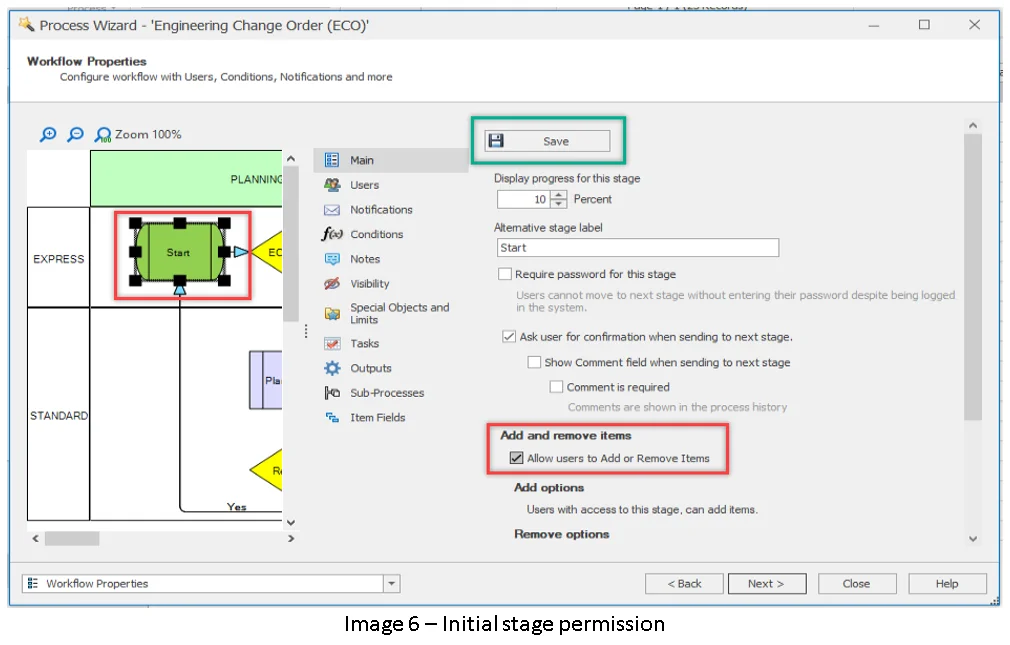The width and height of the screenshot is (1010, 645).
Task: Click the Notes icon
Action: [332, 259]
